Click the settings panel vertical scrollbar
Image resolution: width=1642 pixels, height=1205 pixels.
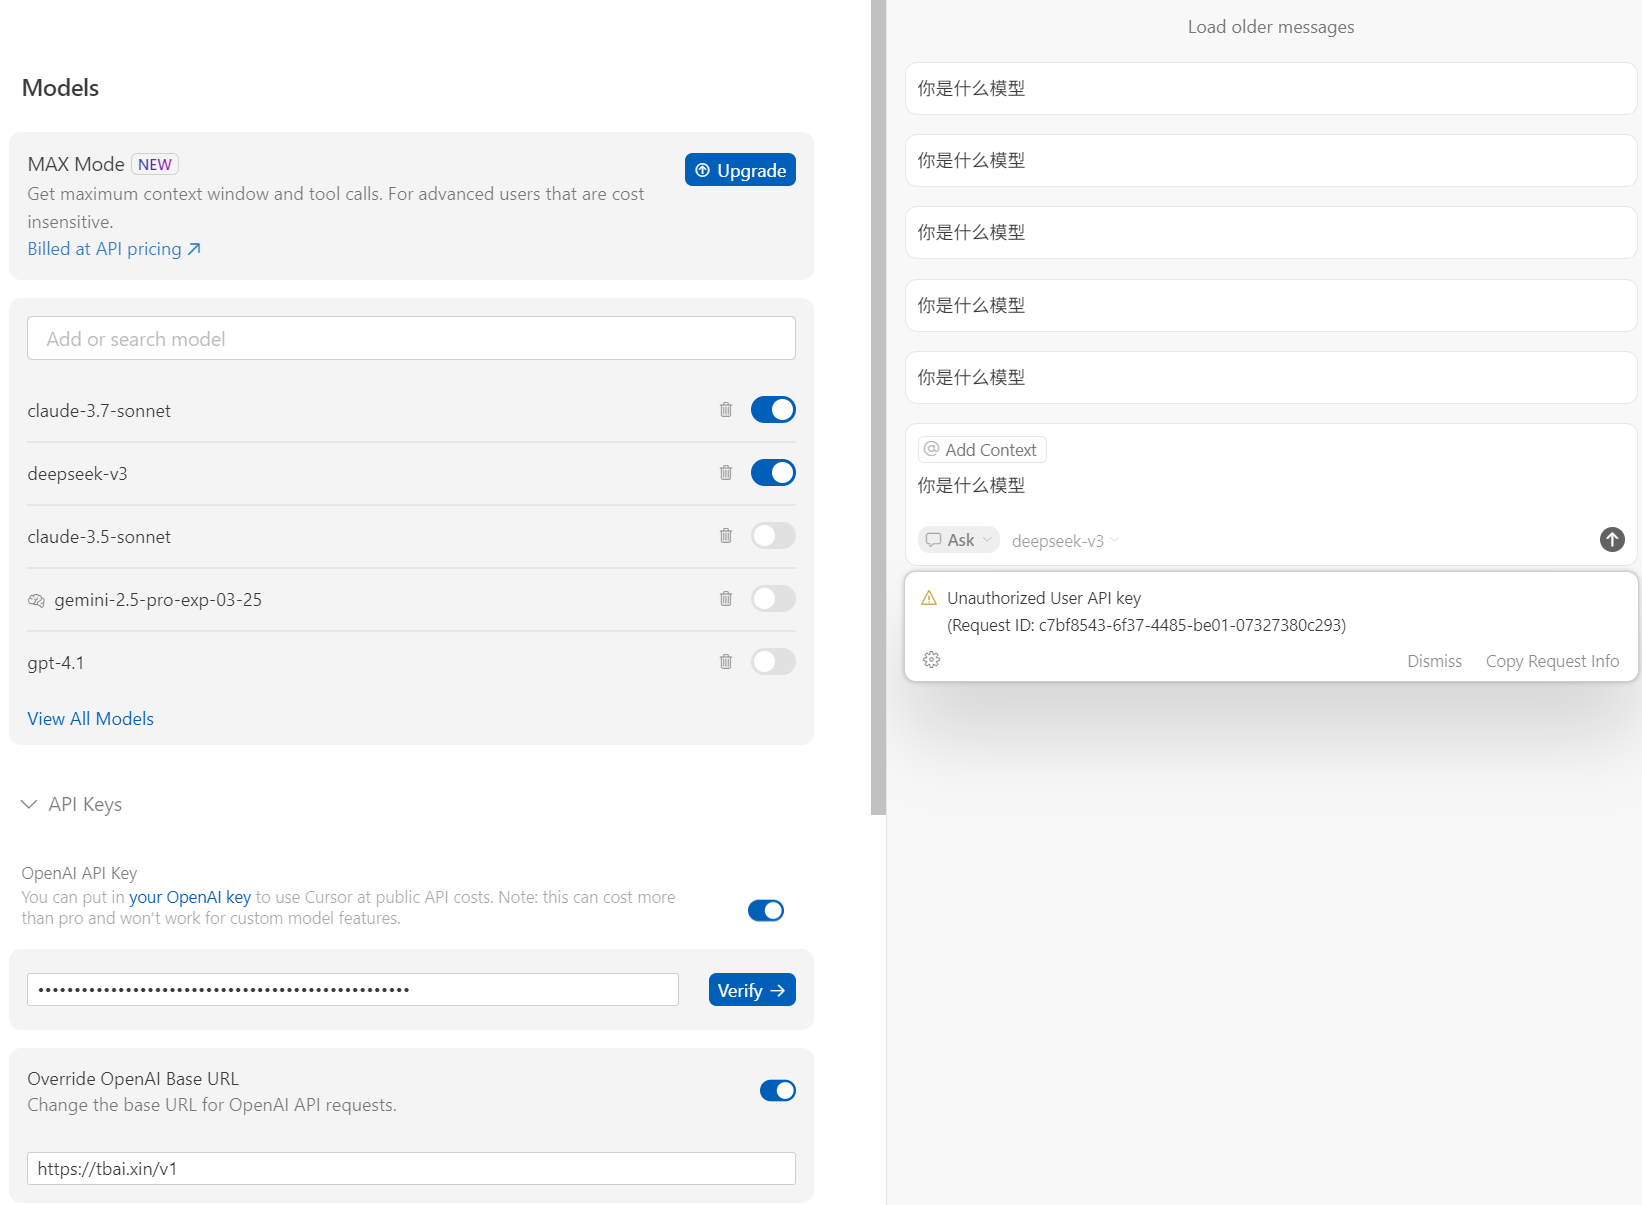(x=878, y=407)
